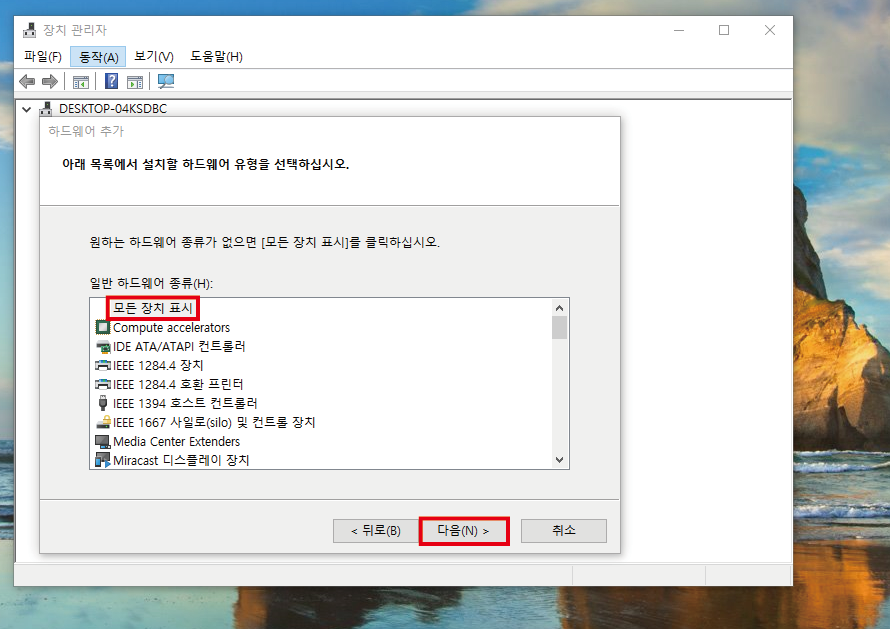Select IEEE 1284.4 호환 프린터 list entry
The image size is (890, 629).
(x=178, y=384)
